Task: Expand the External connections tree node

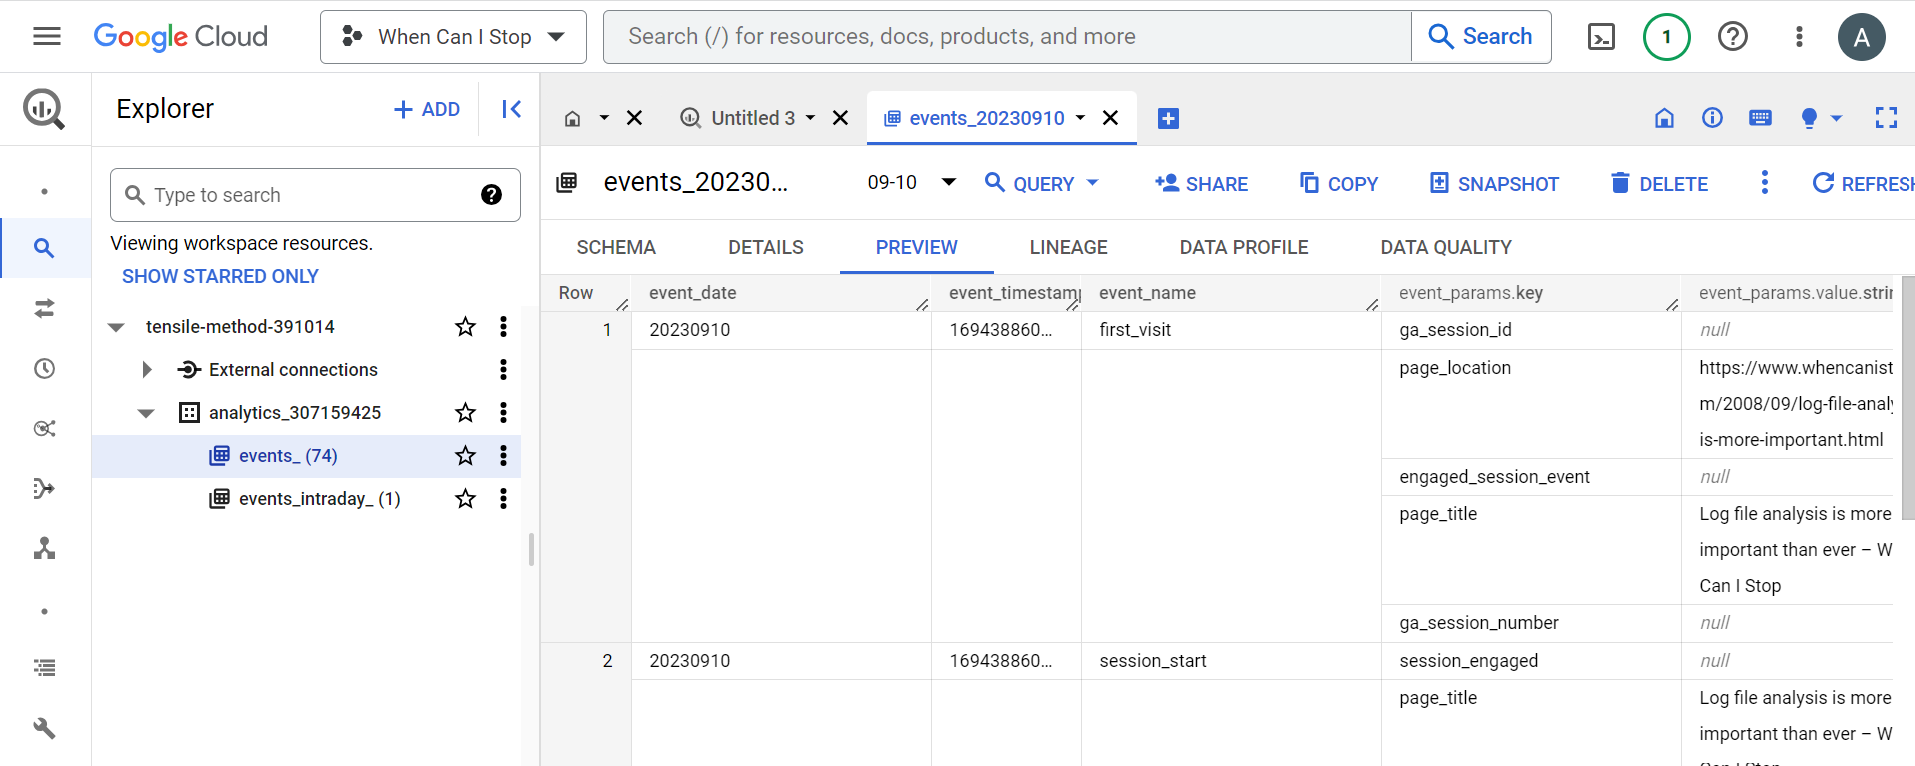Action: (147, 370)
